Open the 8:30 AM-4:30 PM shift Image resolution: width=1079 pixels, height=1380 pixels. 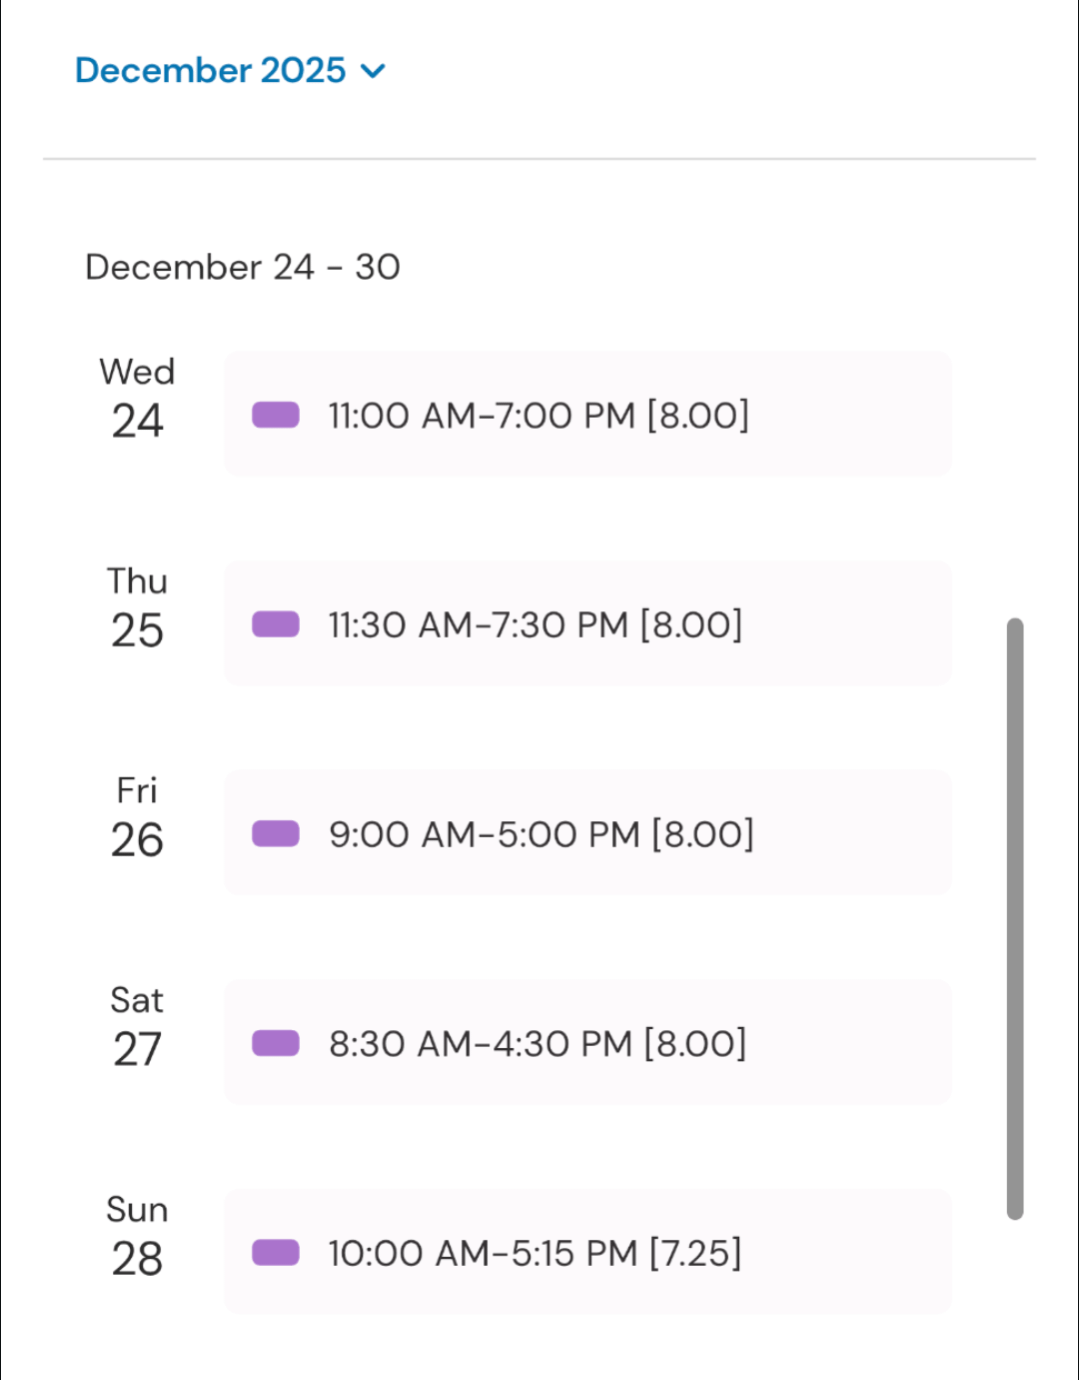tap(537, 1044)
